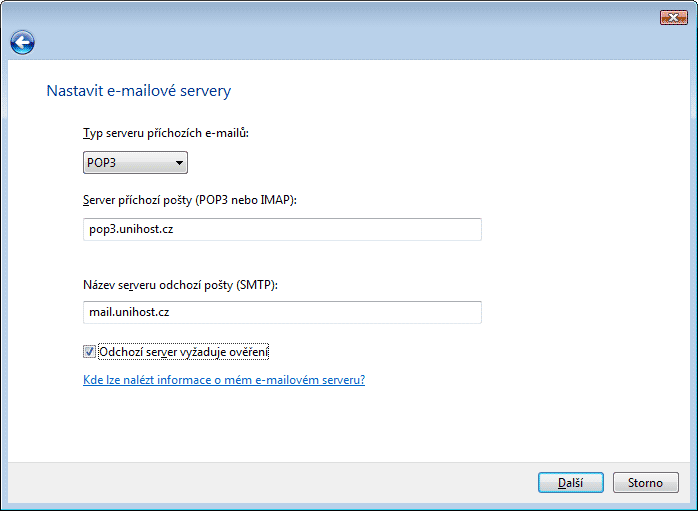Screen dimensions: 698x511
Task: Focus the SMTP outgoing server field
Action: (x=282, y=312)
